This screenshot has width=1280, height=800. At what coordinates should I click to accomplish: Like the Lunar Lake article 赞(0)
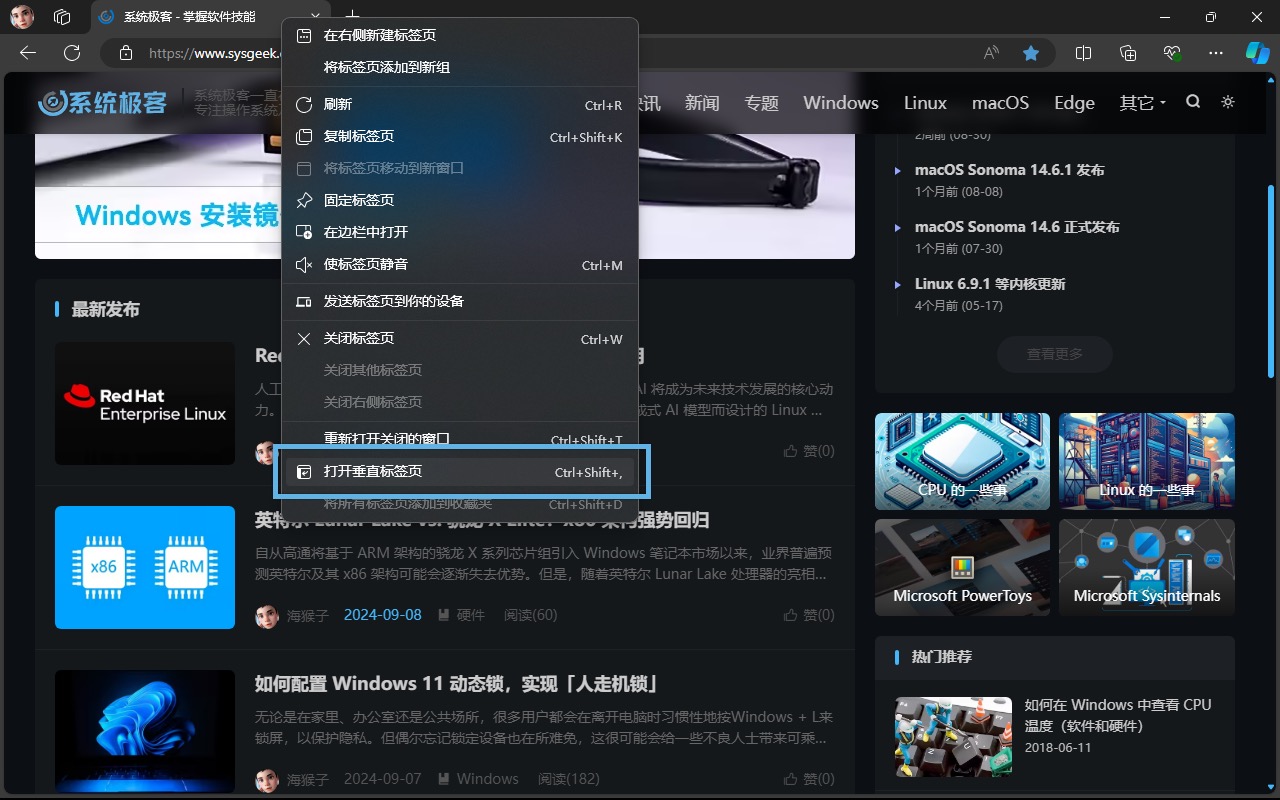809,615
